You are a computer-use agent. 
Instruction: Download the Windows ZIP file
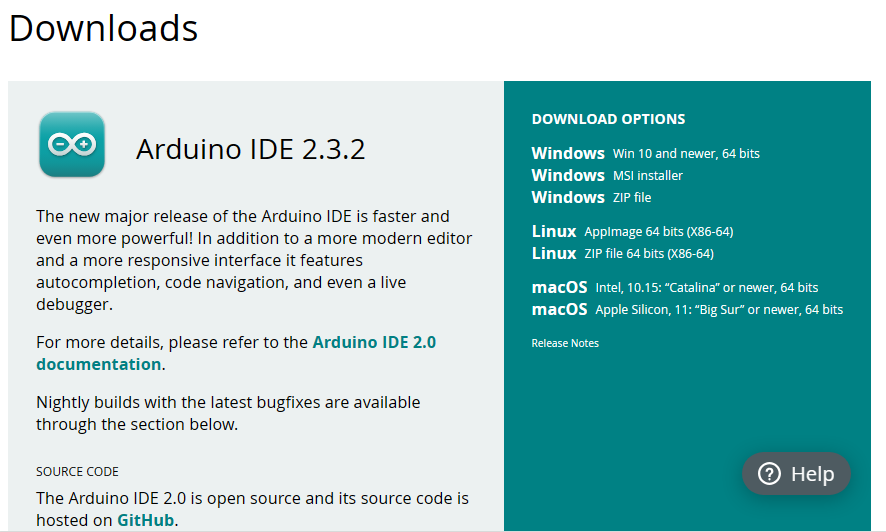click(x=591, y=197)
